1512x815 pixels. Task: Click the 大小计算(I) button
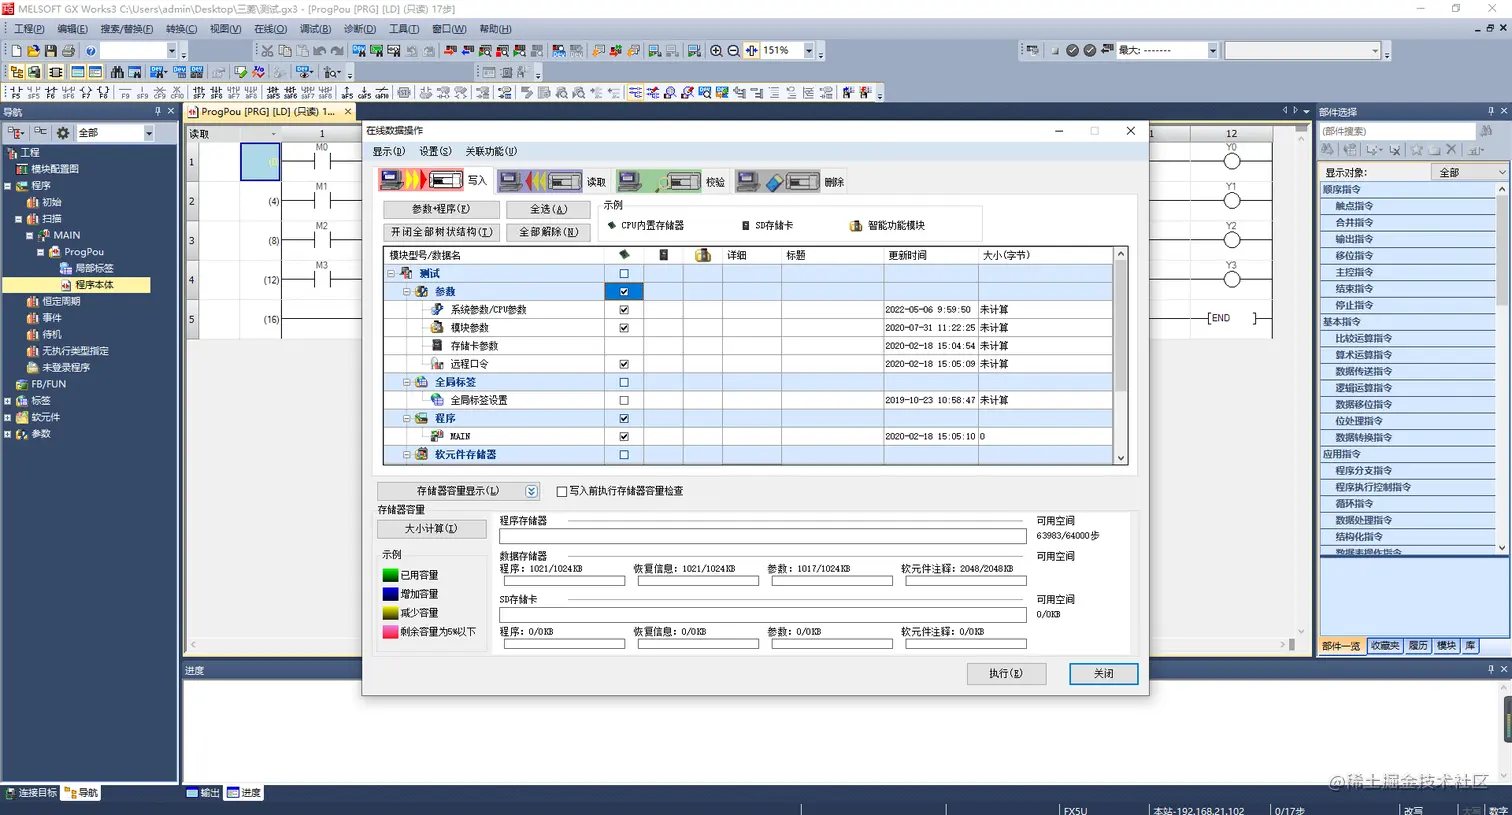(432, 528)
